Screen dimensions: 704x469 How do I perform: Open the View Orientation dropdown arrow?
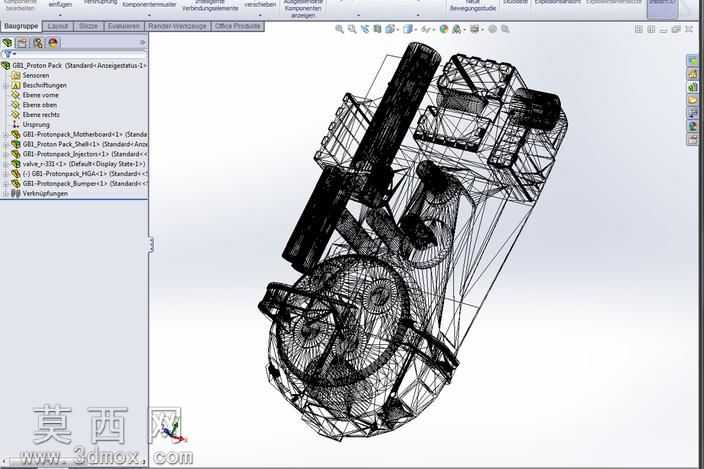tap(398, 30)
